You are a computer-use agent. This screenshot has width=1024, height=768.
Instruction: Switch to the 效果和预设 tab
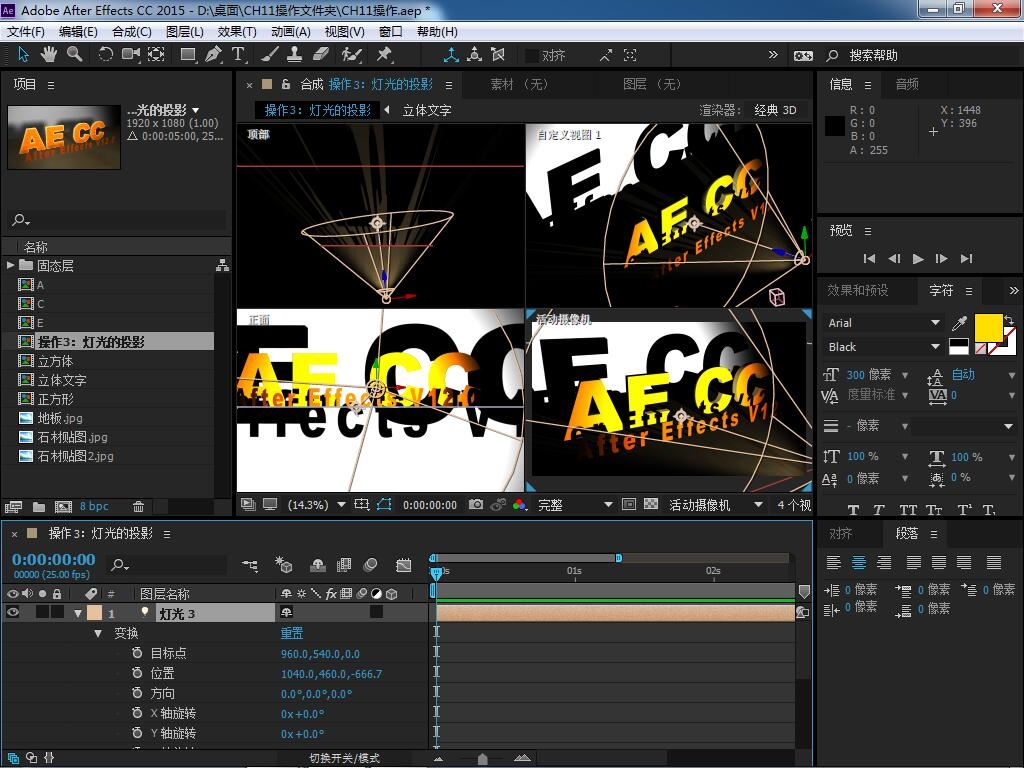[x=858, y=290]
